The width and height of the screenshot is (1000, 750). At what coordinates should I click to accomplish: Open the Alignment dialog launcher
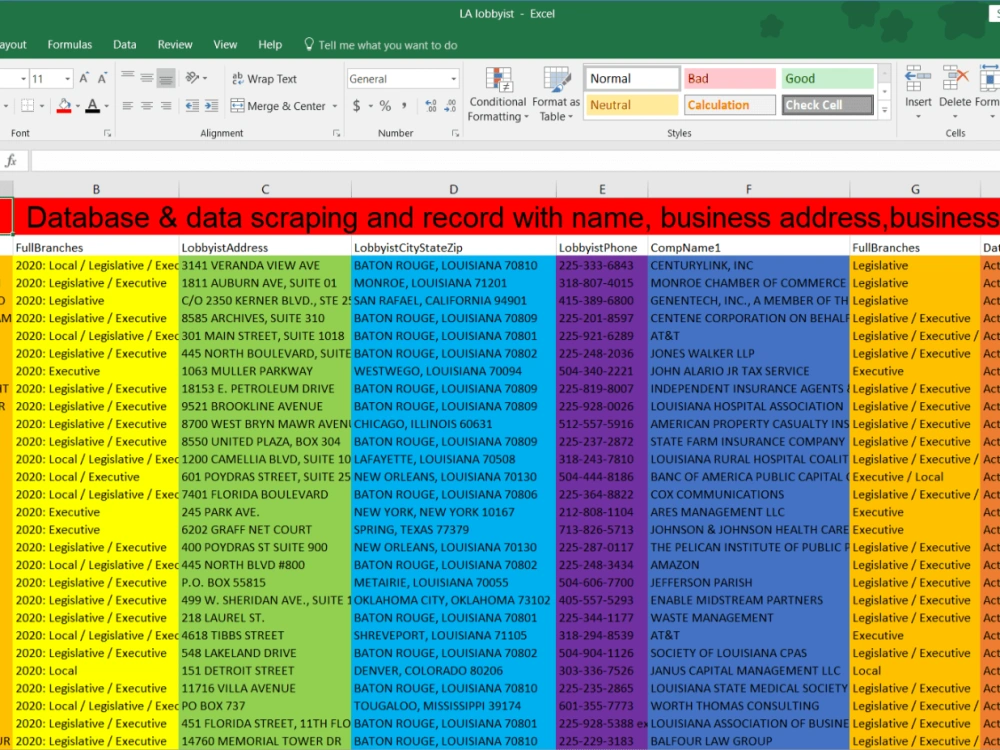pos(336,133)
